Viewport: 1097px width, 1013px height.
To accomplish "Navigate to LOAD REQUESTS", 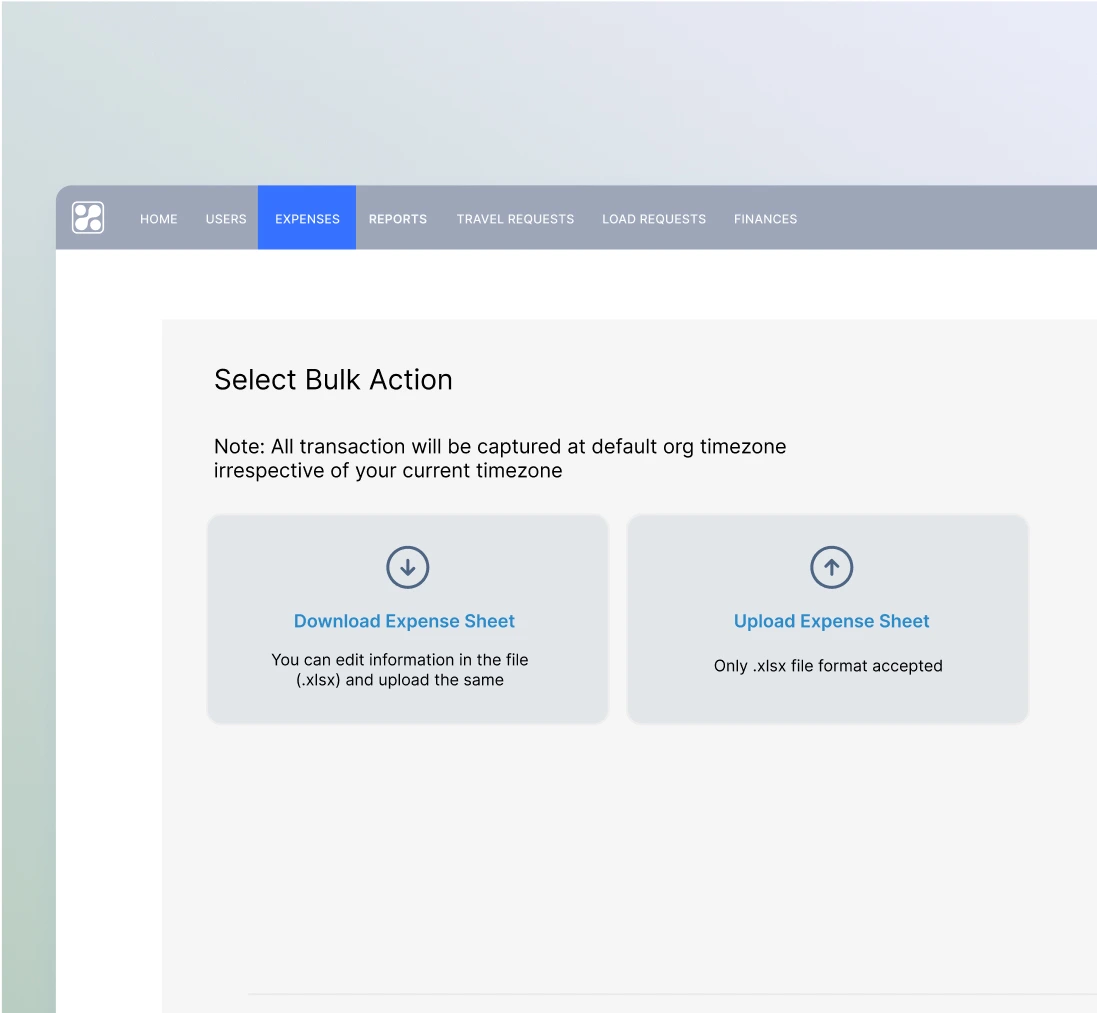I will click(x=654, y=219).
